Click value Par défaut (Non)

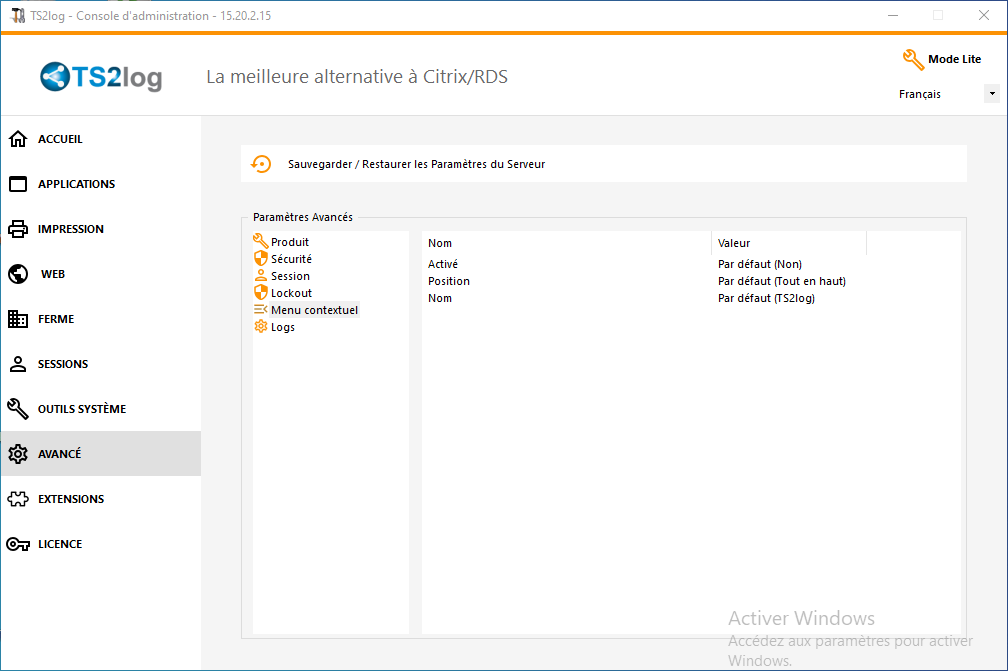(x=760, y=264)
